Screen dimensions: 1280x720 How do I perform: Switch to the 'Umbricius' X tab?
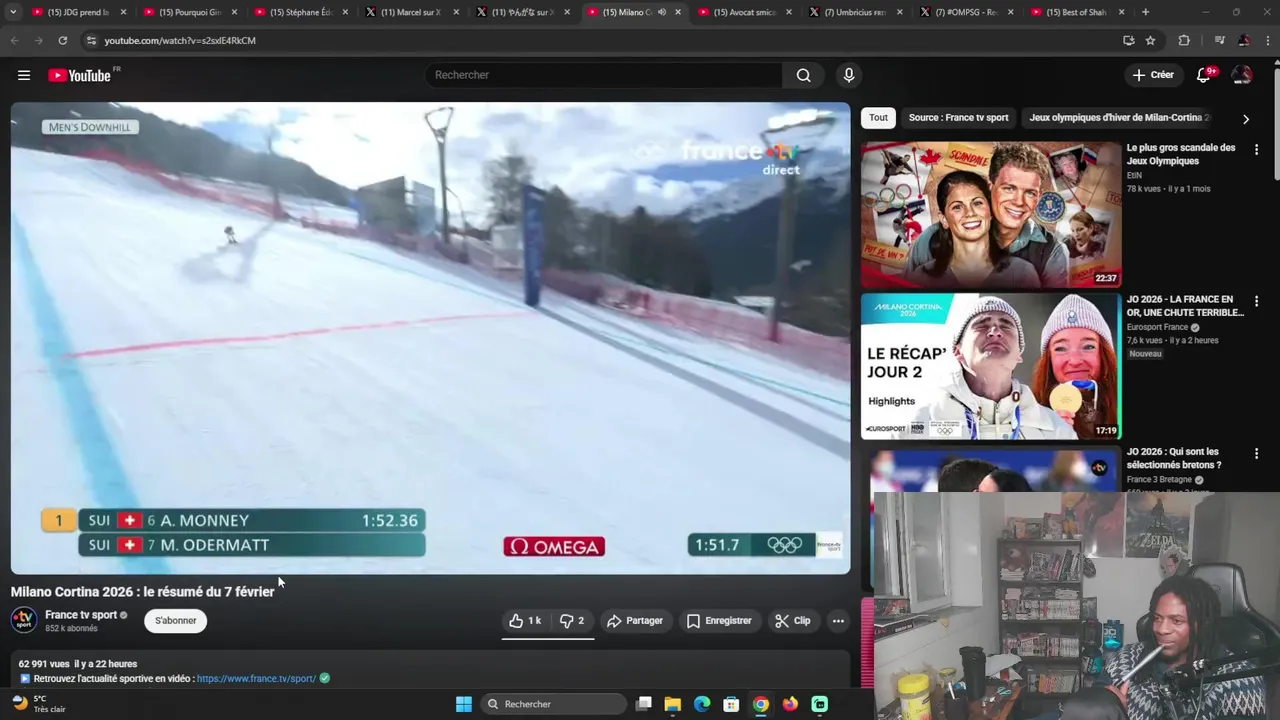[855, 12]
